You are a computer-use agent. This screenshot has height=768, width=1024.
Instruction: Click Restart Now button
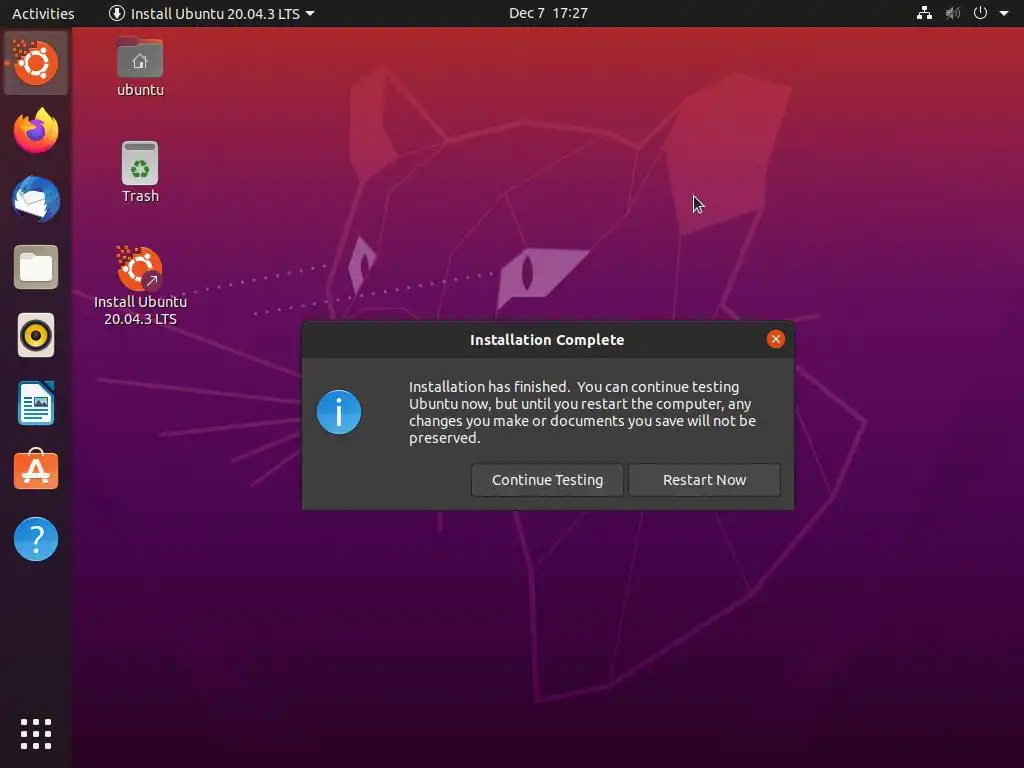(x=704, y=480)
